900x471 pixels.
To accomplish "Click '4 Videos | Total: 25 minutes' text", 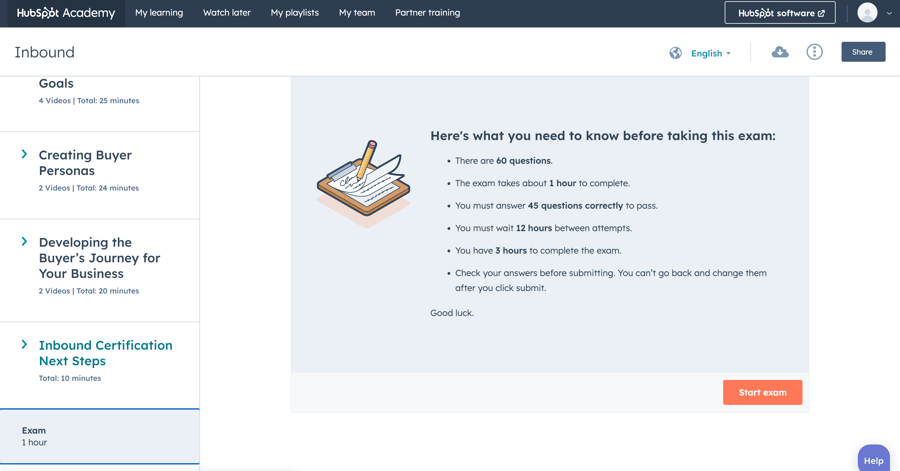I will pos(89,100).
